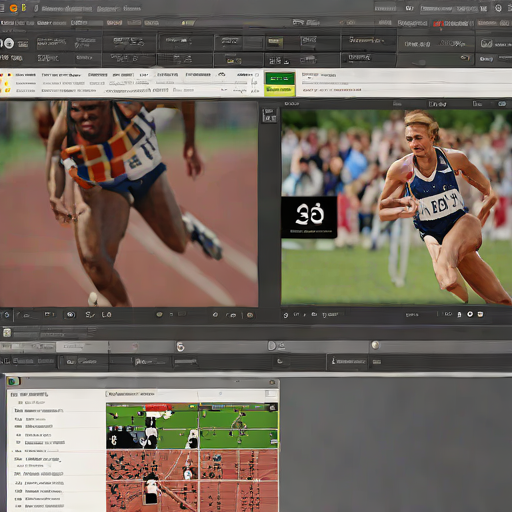Select the red running-track thumbnail in the lower panel

click(x=192, y=481)
